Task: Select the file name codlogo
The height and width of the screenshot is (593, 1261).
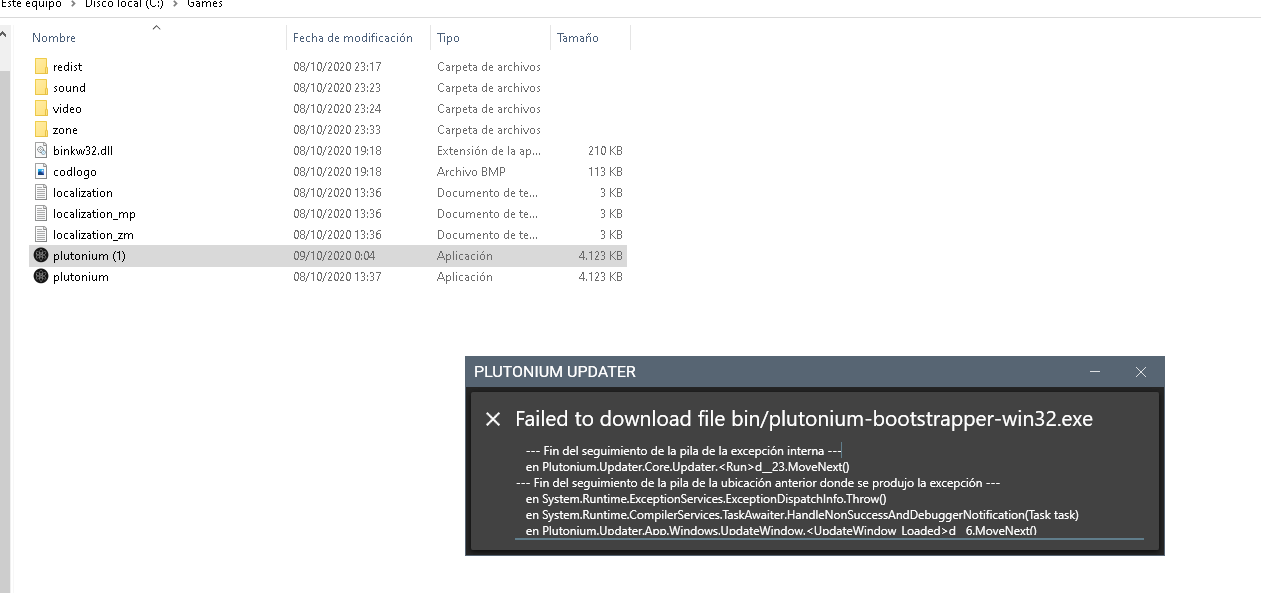Action: (x=75, y=172)
